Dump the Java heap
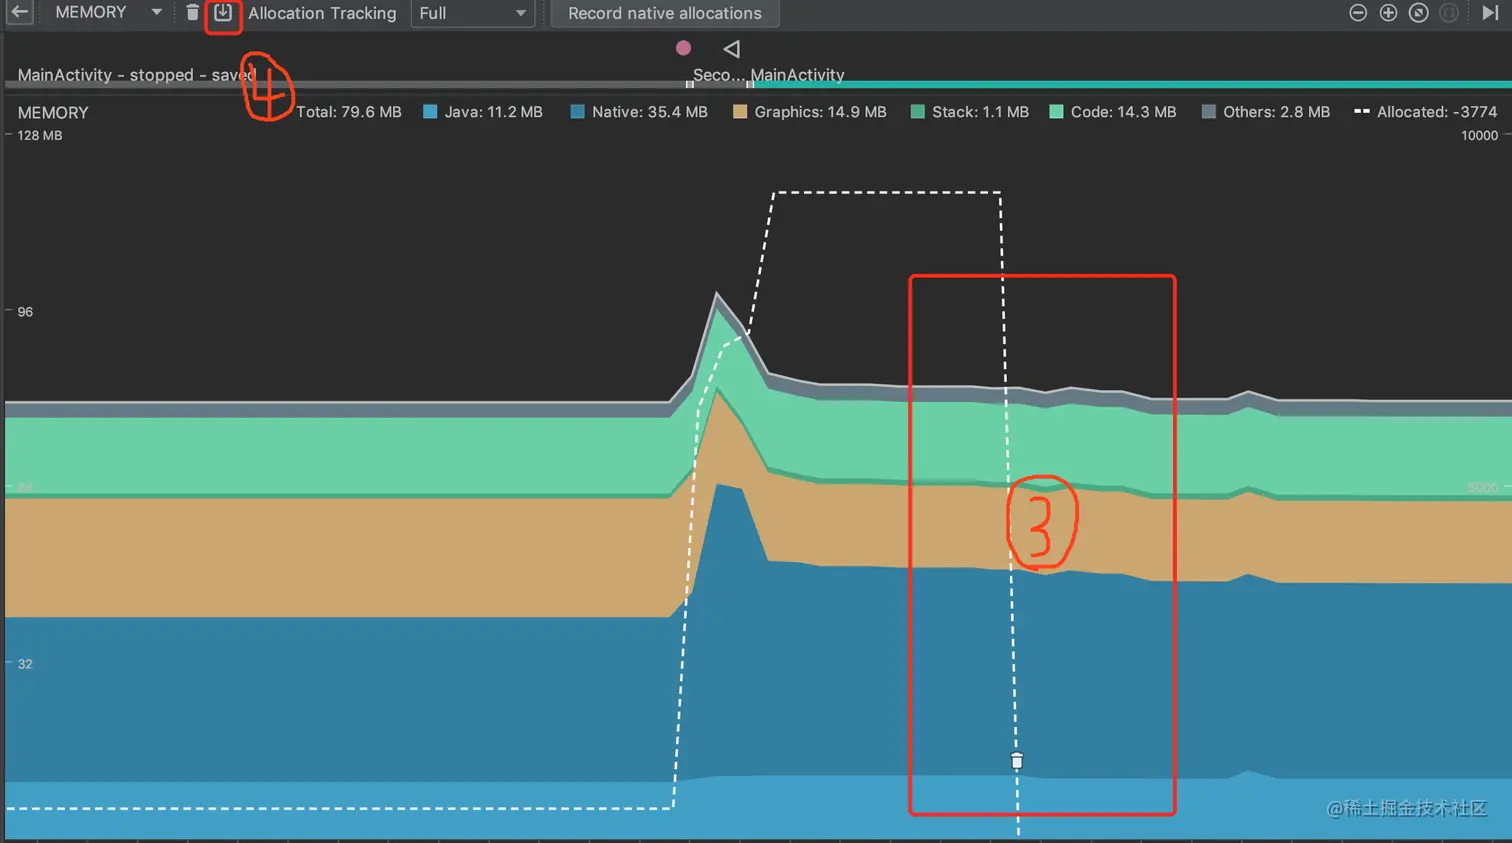This screenshot has height=843, width=1512. point(223,13)
